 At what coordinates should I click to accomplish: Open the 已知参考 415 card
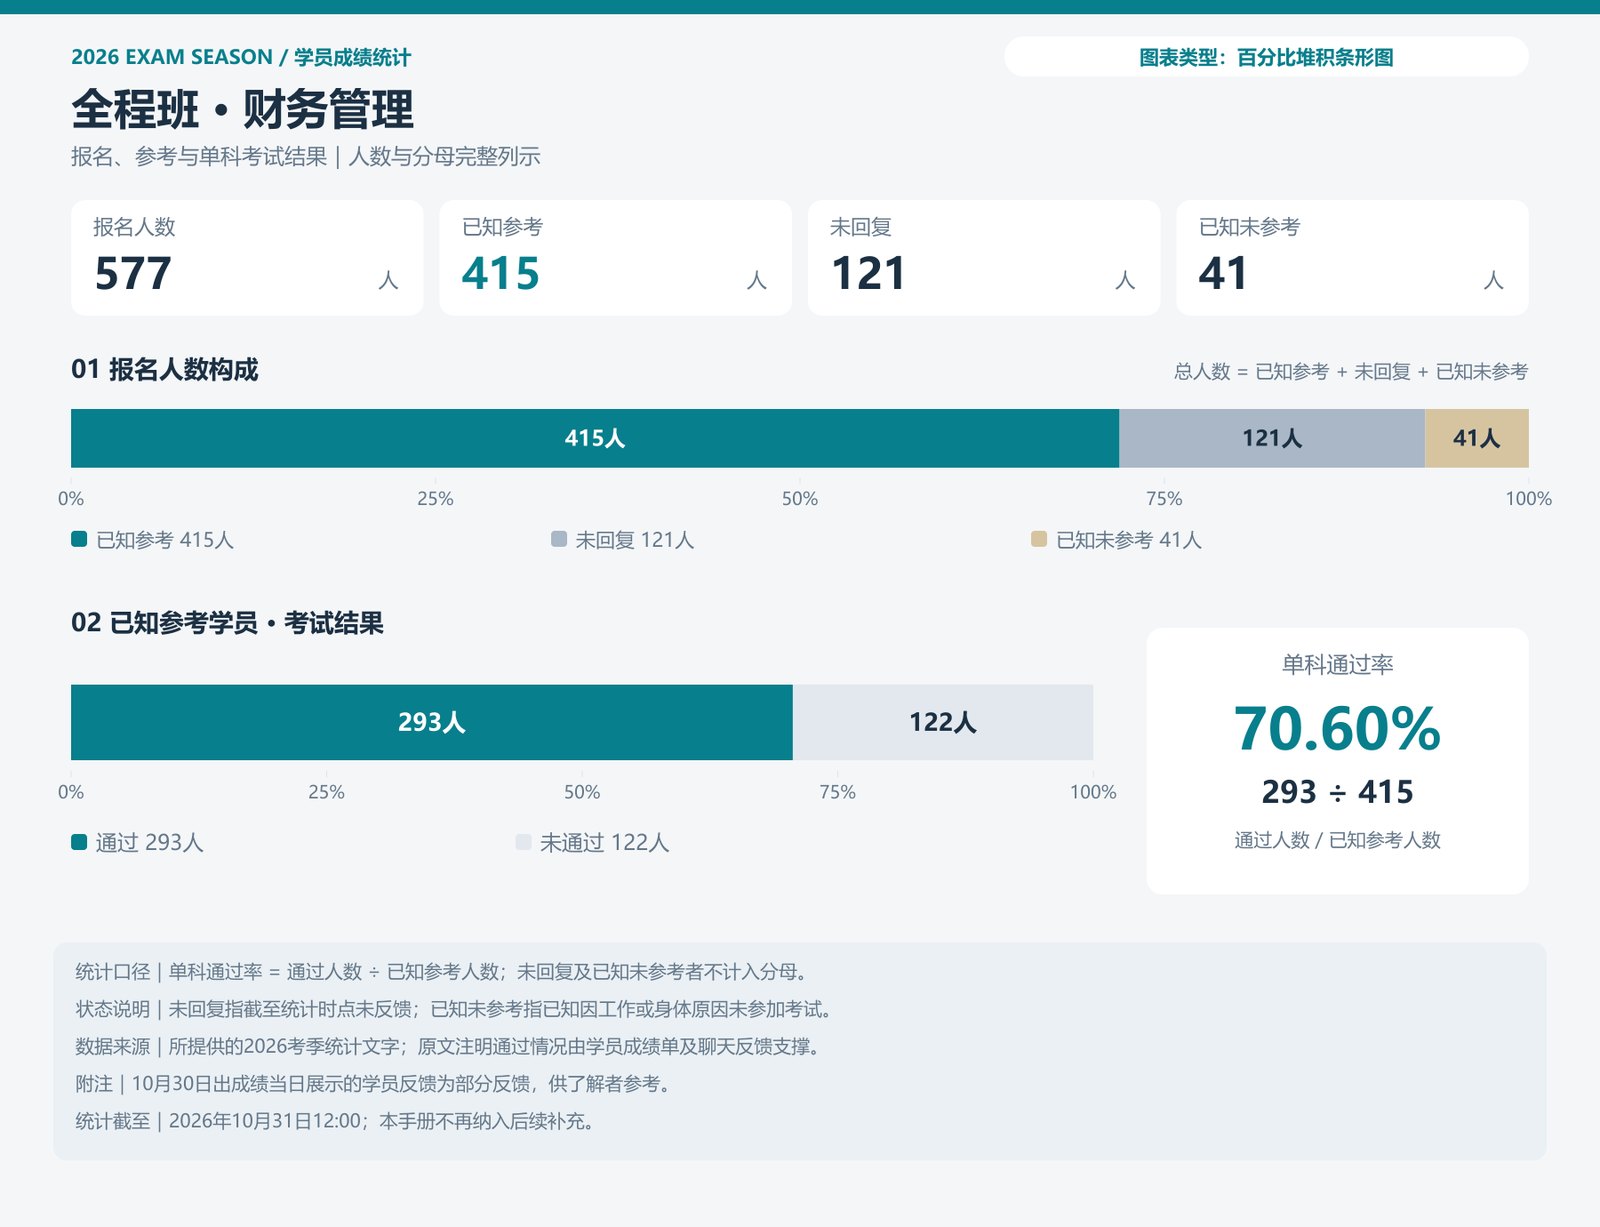(615, 258)
